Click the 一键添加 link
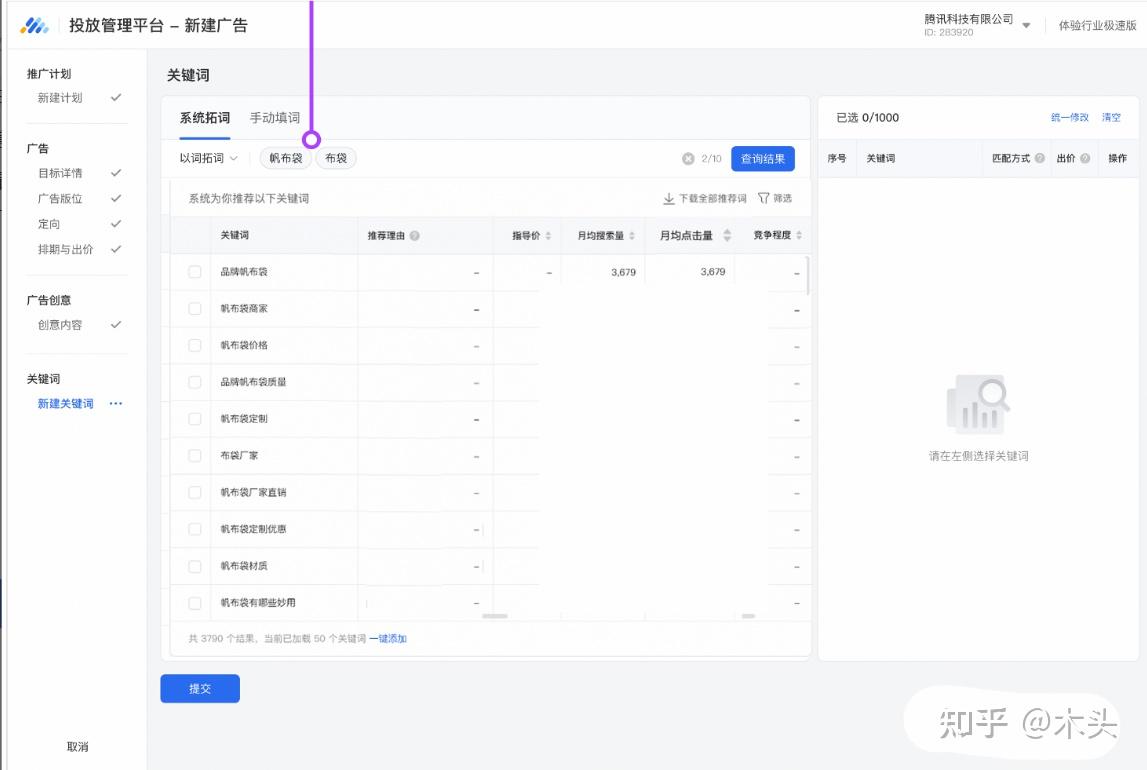This screenshot has height=770, width=1147. pos(388,638)
